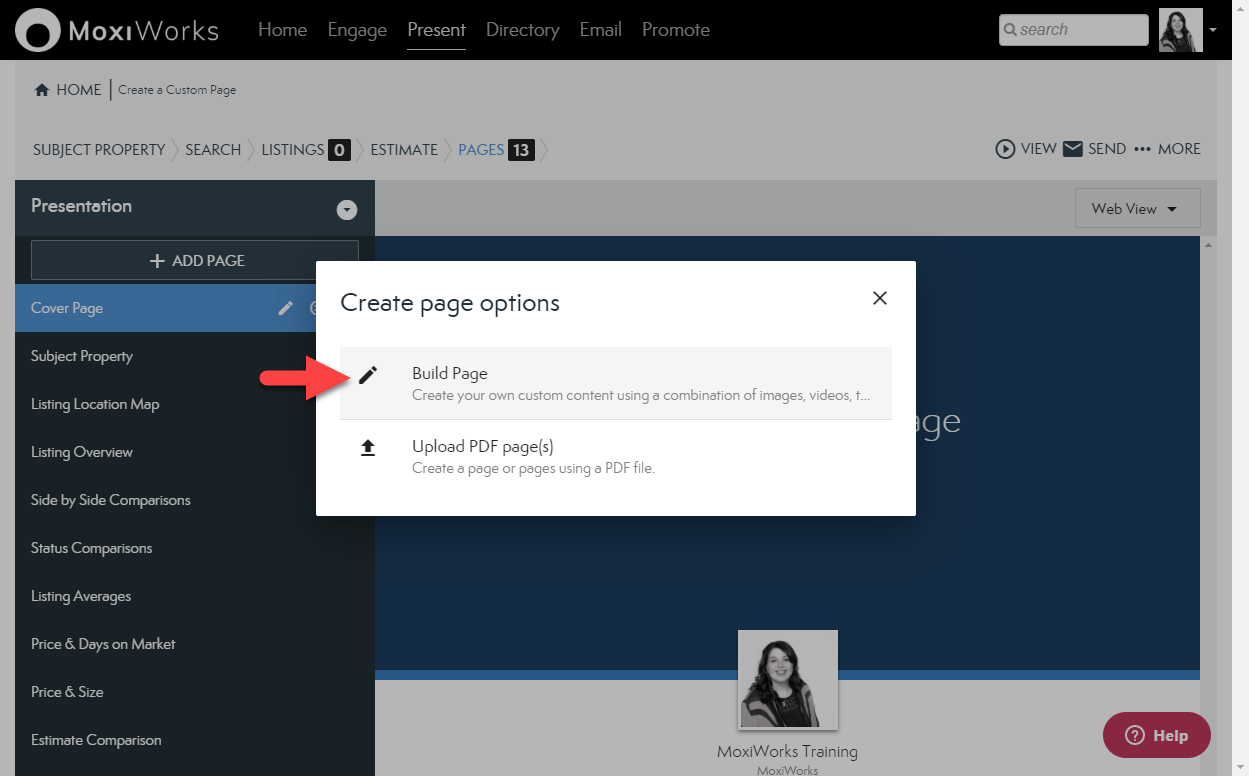1249x776 pixels.
Task: Click the VIEW play icon
Action: coord(1005,149)
